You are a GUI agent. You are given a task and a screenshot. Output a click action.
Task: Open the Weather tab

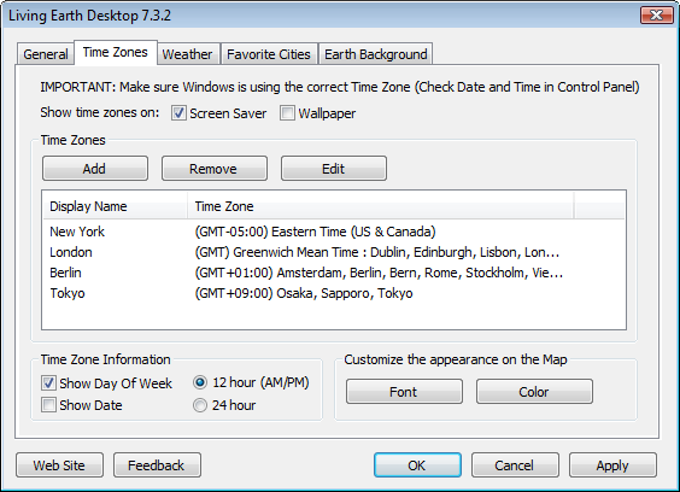[187, 54]
